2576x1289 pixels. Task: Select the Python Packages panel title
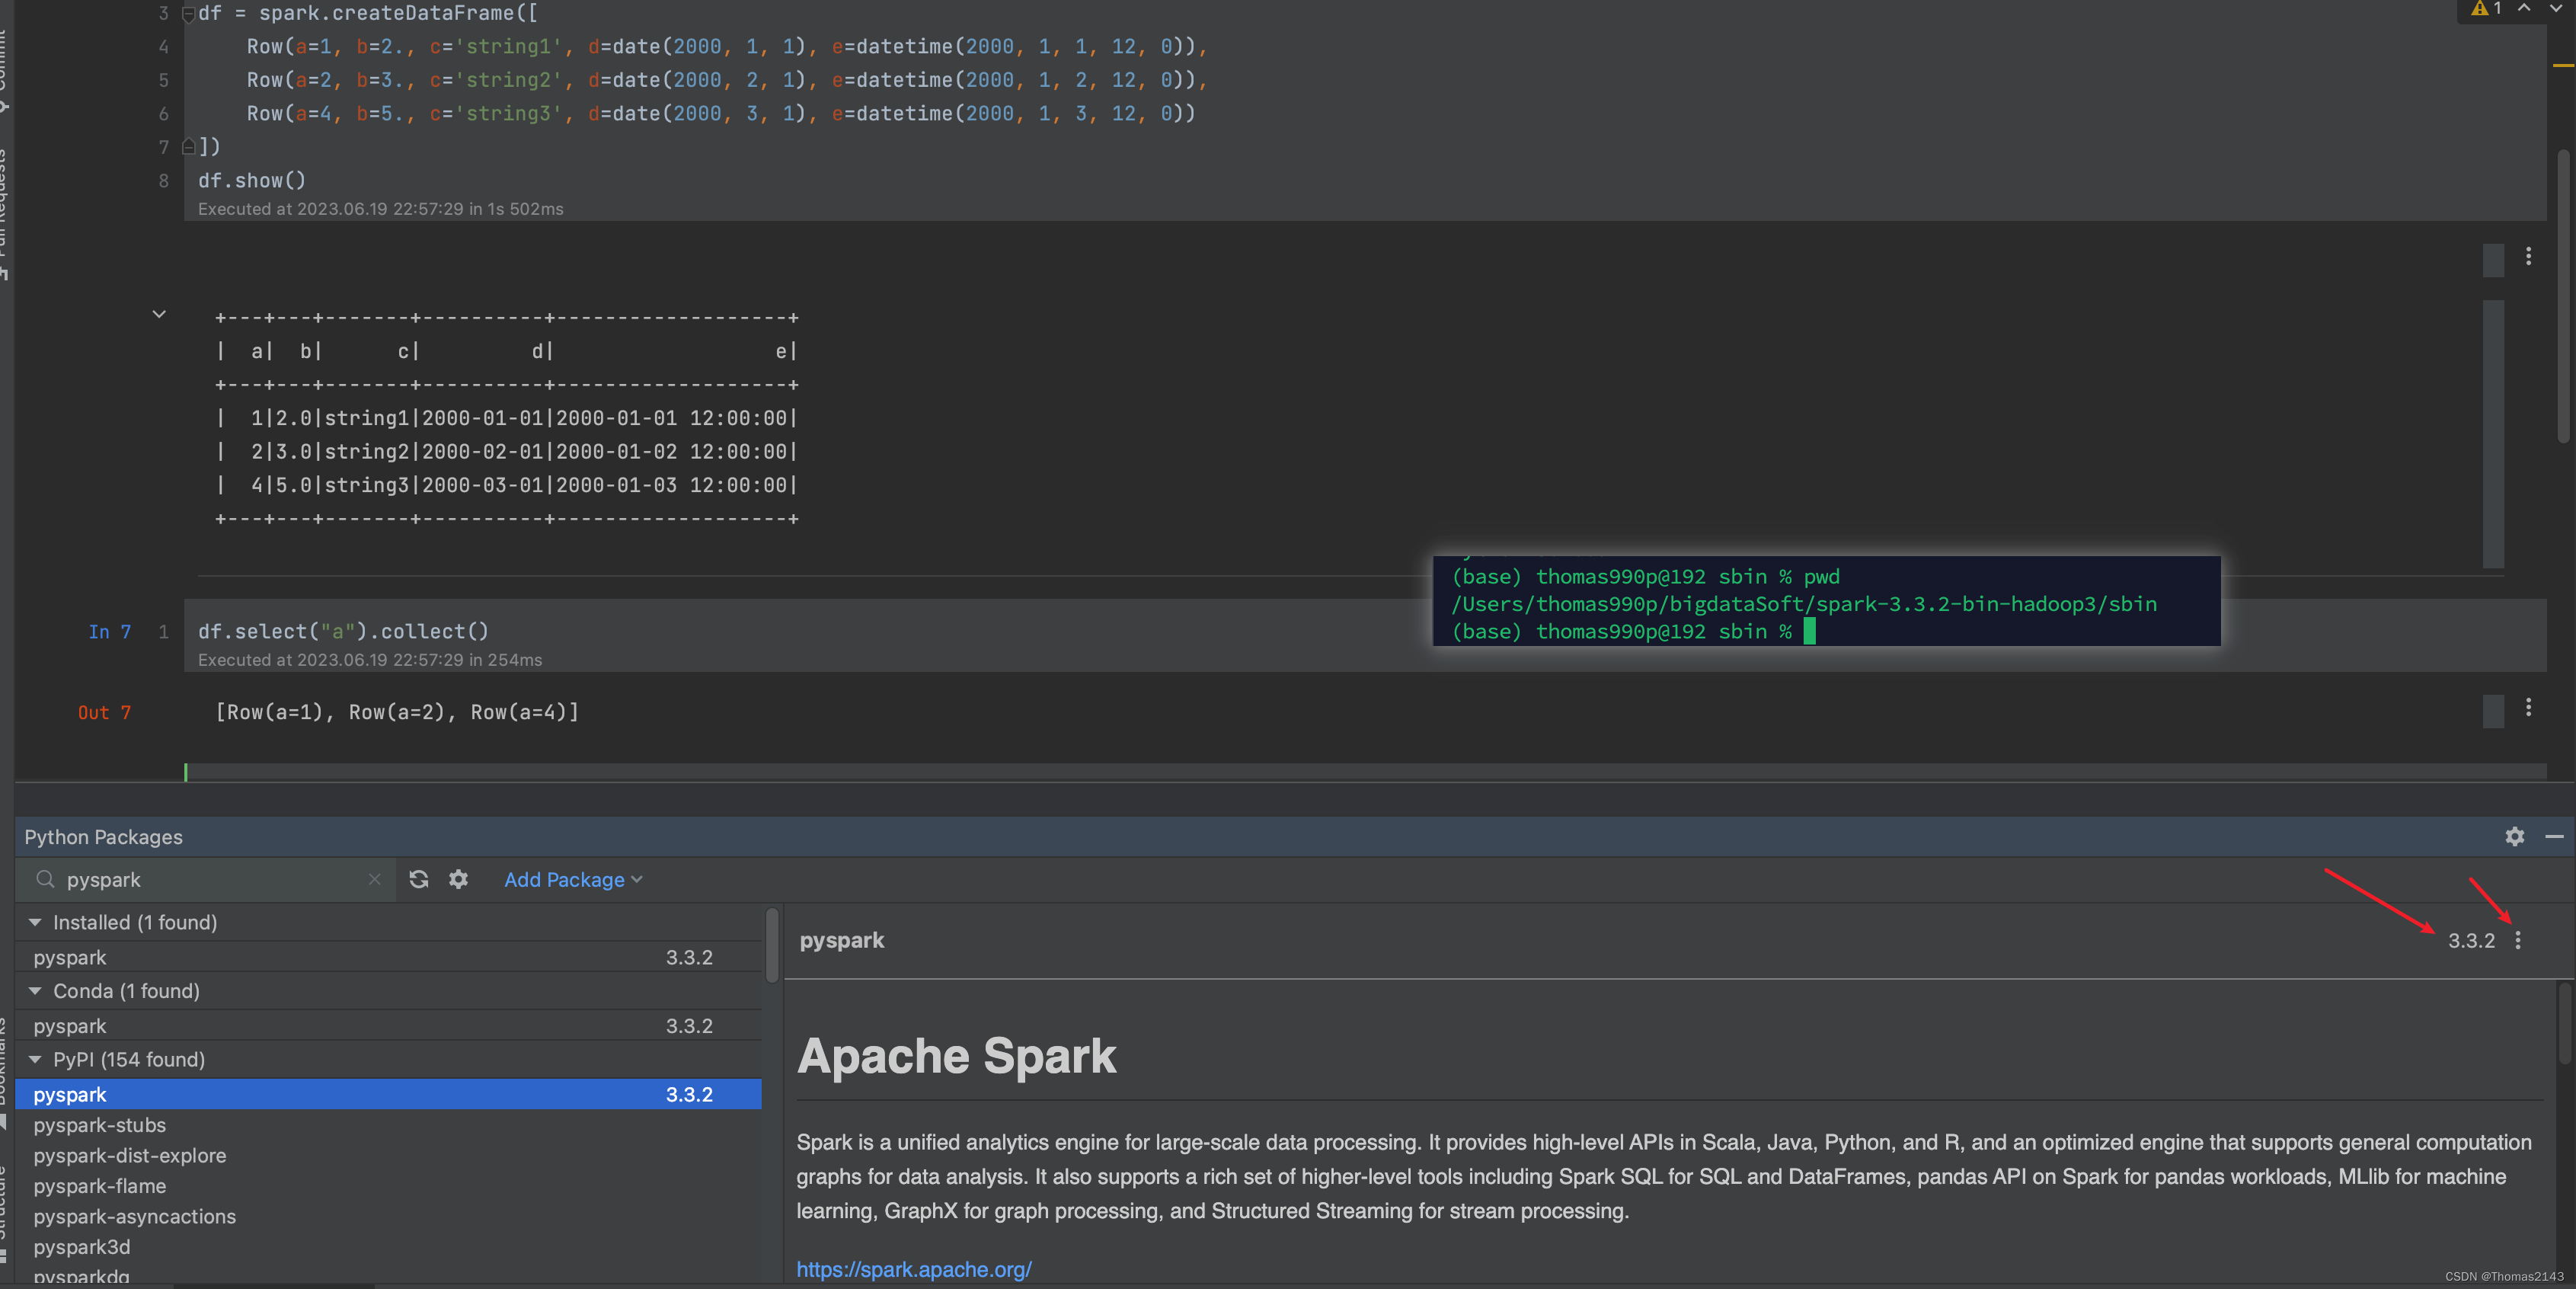pos(102,837)
